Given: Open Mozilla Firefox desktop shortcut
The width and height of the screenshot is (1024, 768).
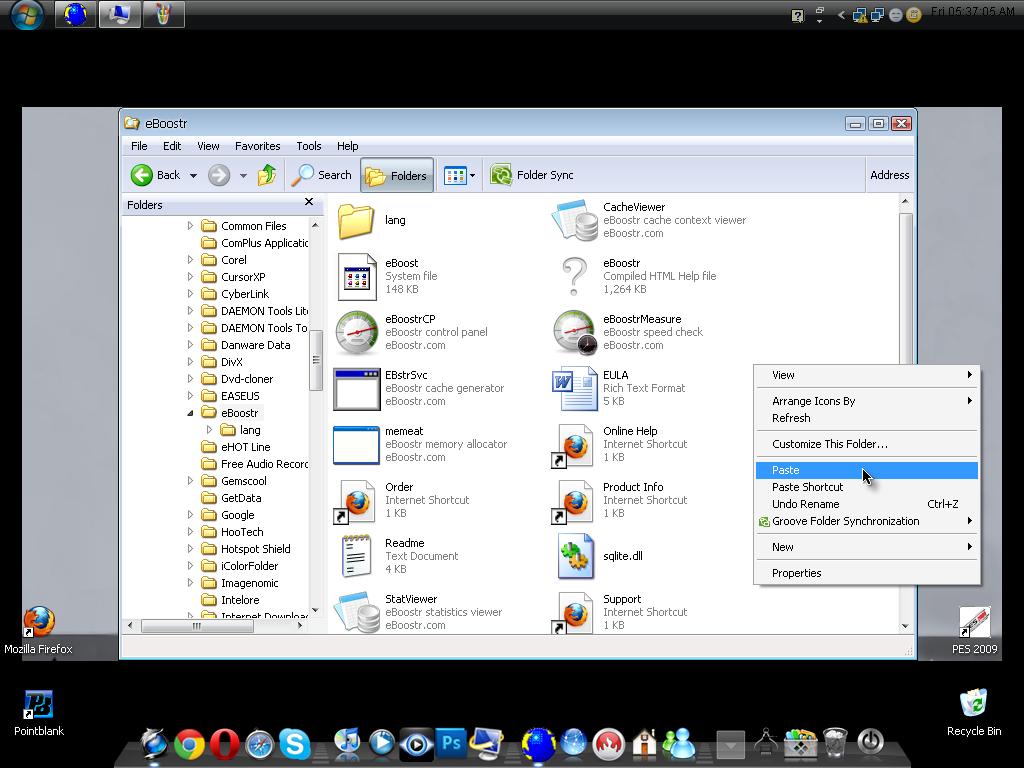Looking at the screenshot, I should (x=39, y=630).
